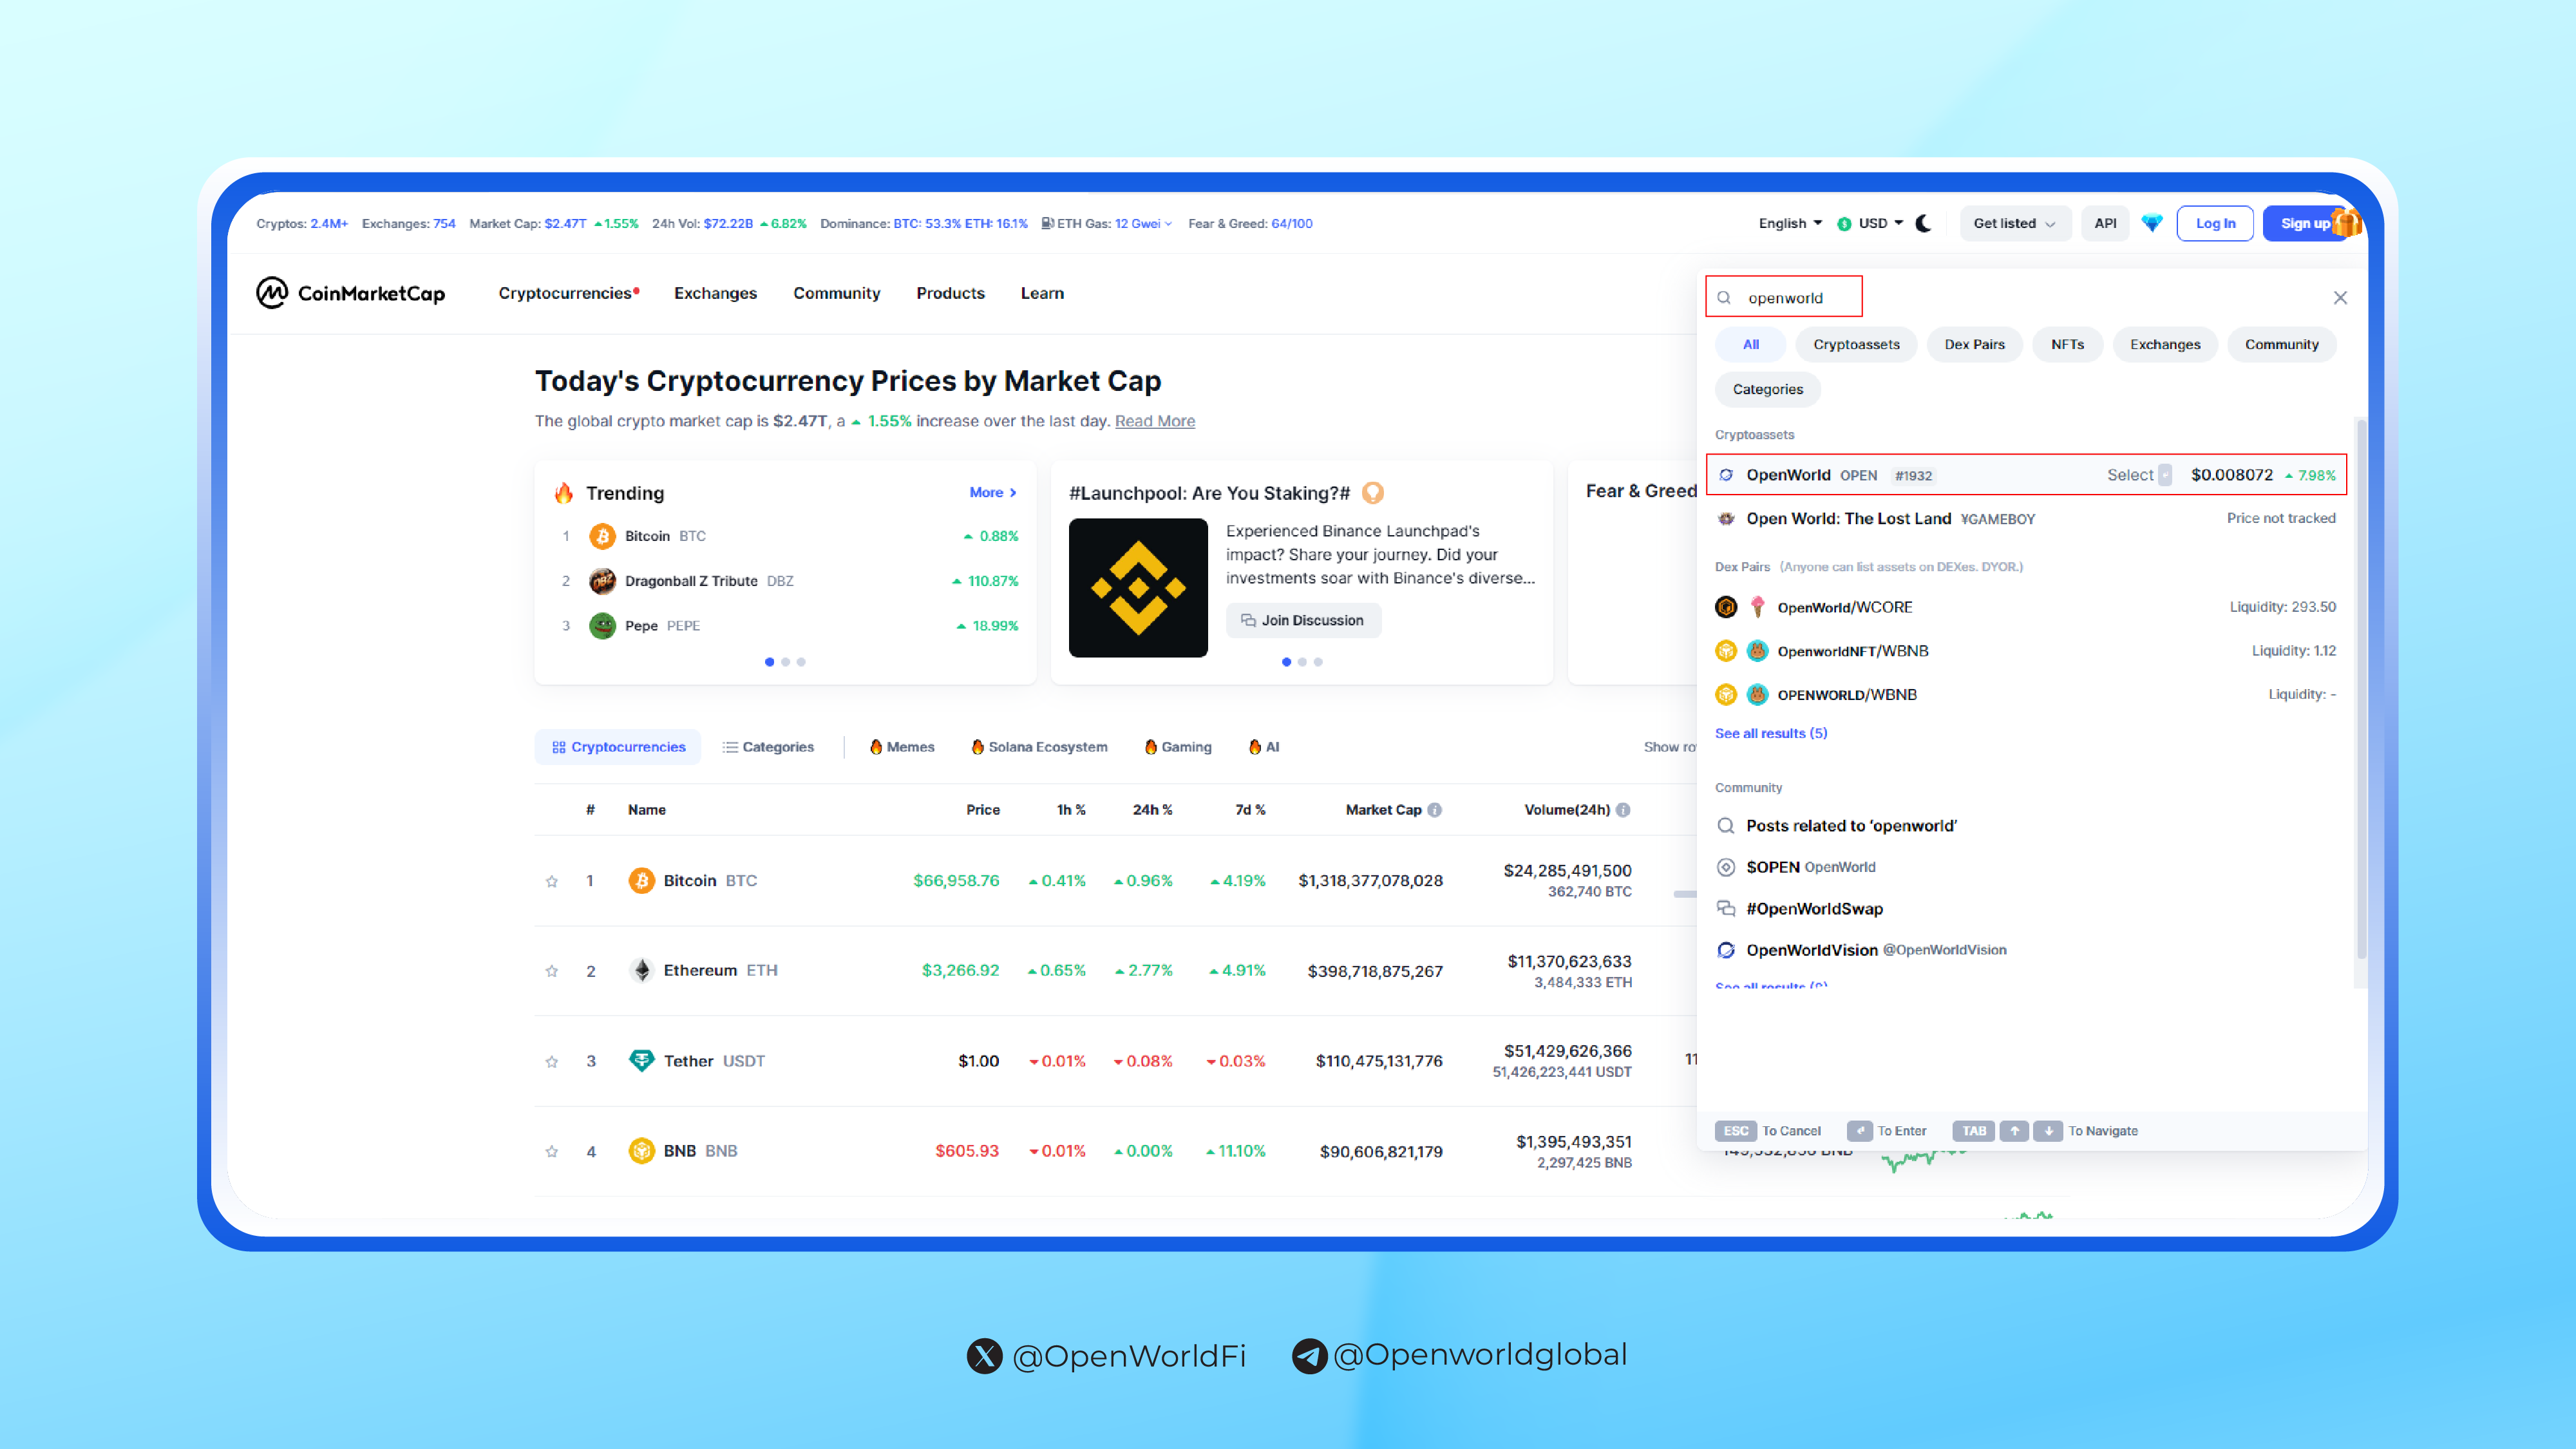2576x1449 pixels.
Task: Open Trending More chevron link
Action: click(x=993, y=492)
